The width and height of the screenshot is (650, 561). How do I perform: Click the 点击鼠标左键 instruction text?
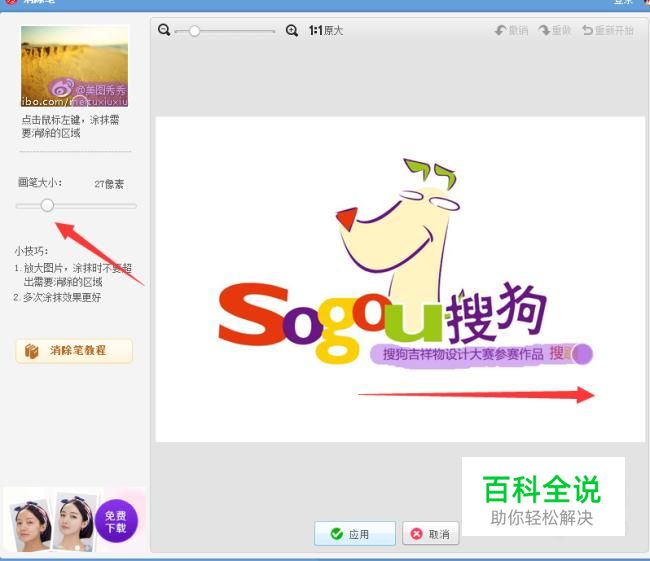pos(70,126)
